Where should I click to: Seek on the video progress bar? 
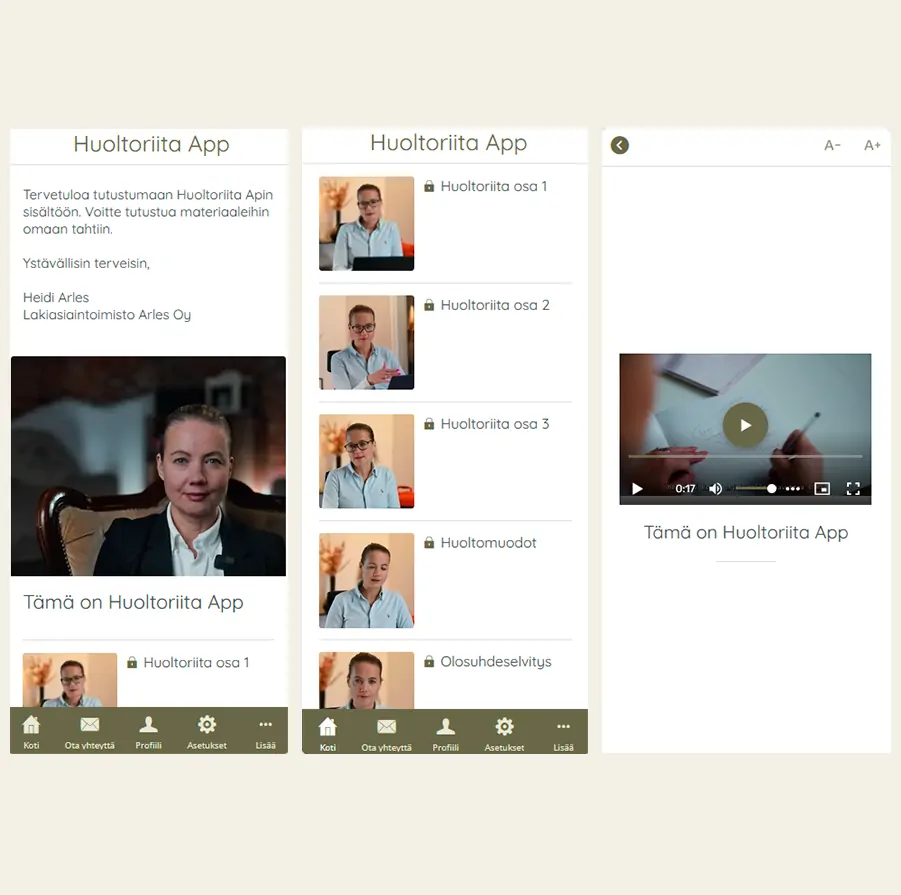point(745,456)
